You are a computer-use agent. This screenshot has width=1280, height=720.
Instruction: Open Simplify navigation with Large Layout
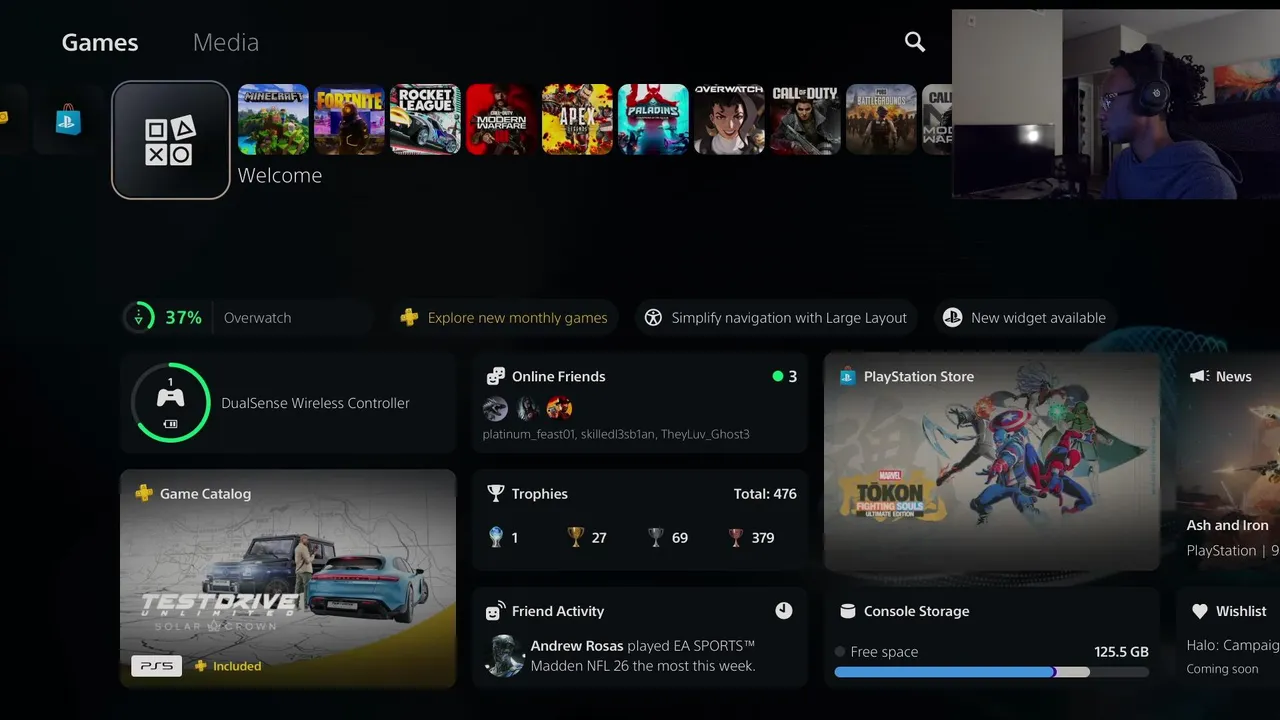pos(776,318)
